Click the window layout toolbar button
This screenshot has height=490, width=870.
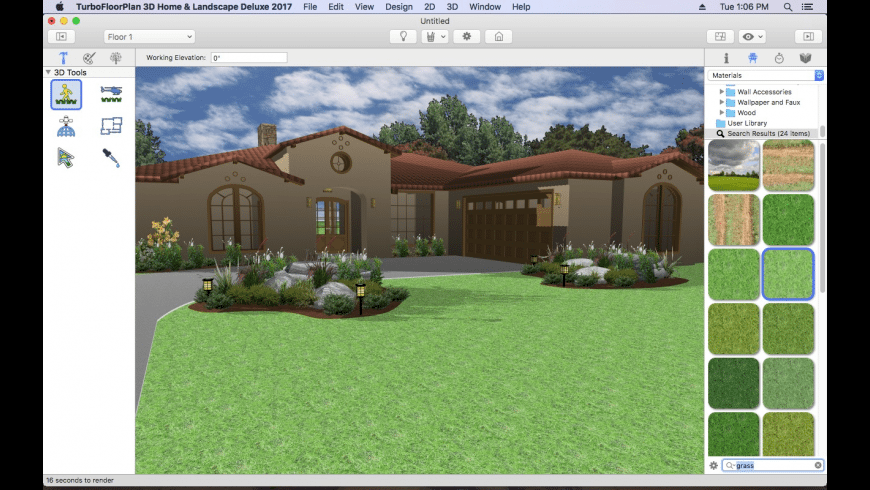[720, 37]
